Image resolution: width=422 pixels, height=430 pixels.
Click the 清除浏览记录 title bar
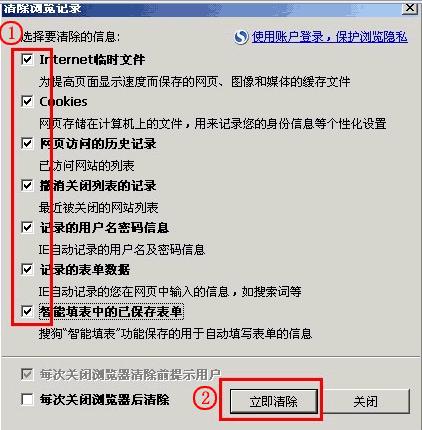tap(200, 8)
